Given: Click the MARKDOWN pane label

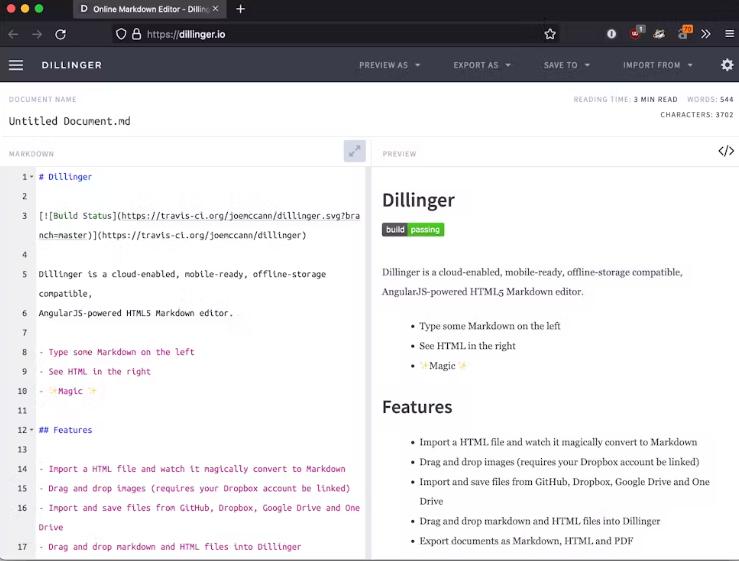Looking at the screenshot, I should pos(31,154).
